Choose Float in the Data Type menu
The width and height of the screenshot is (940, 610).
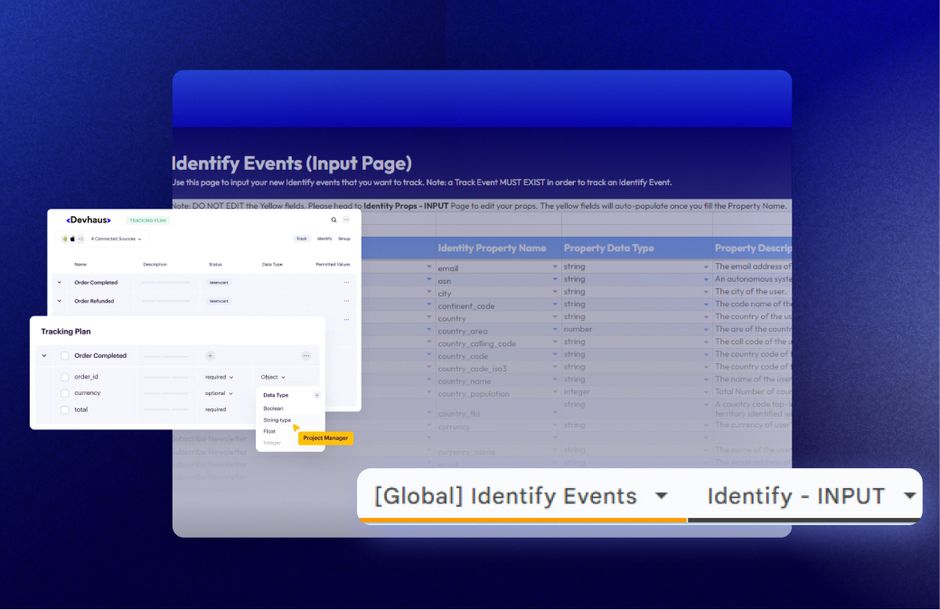click(x=270, y=431)
